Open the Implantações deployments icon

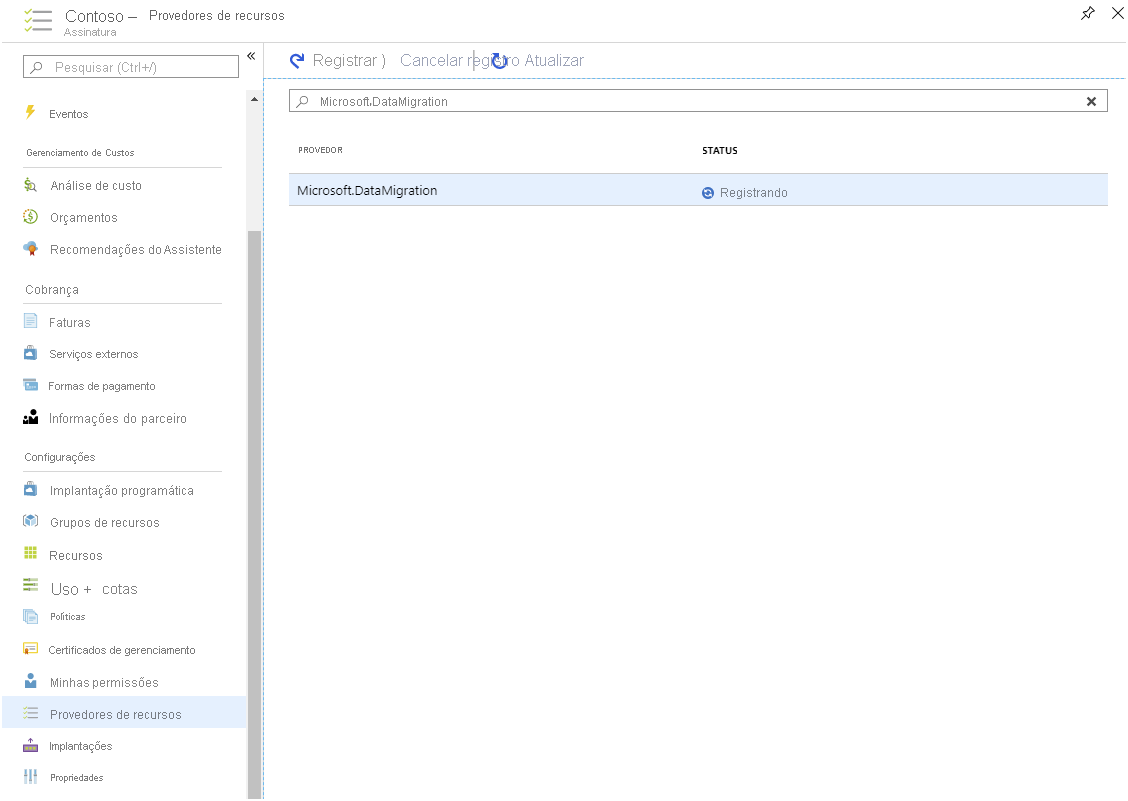(30, 745)
